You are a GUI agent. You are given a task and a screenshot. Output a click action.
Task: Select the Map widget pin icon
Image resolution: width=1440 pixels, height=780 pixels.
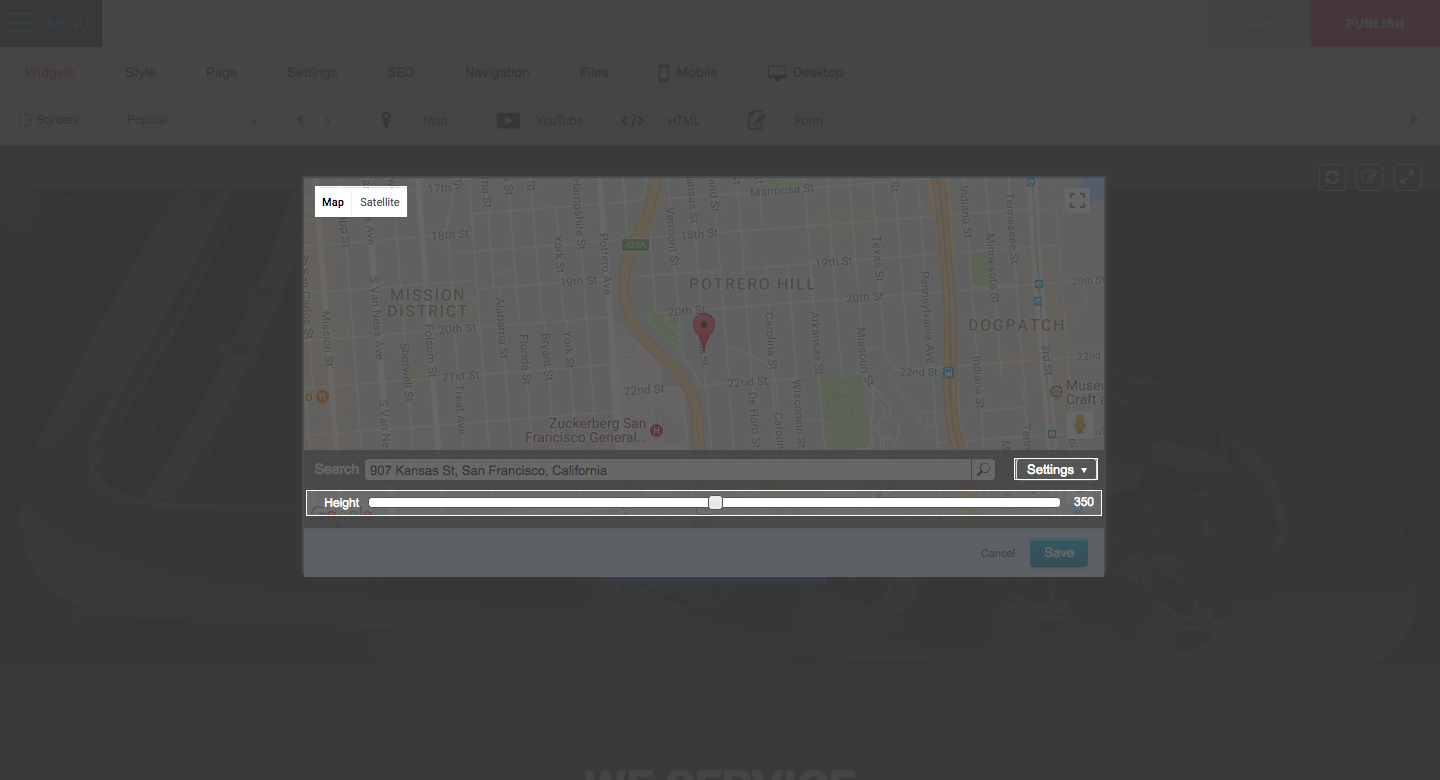386,120
